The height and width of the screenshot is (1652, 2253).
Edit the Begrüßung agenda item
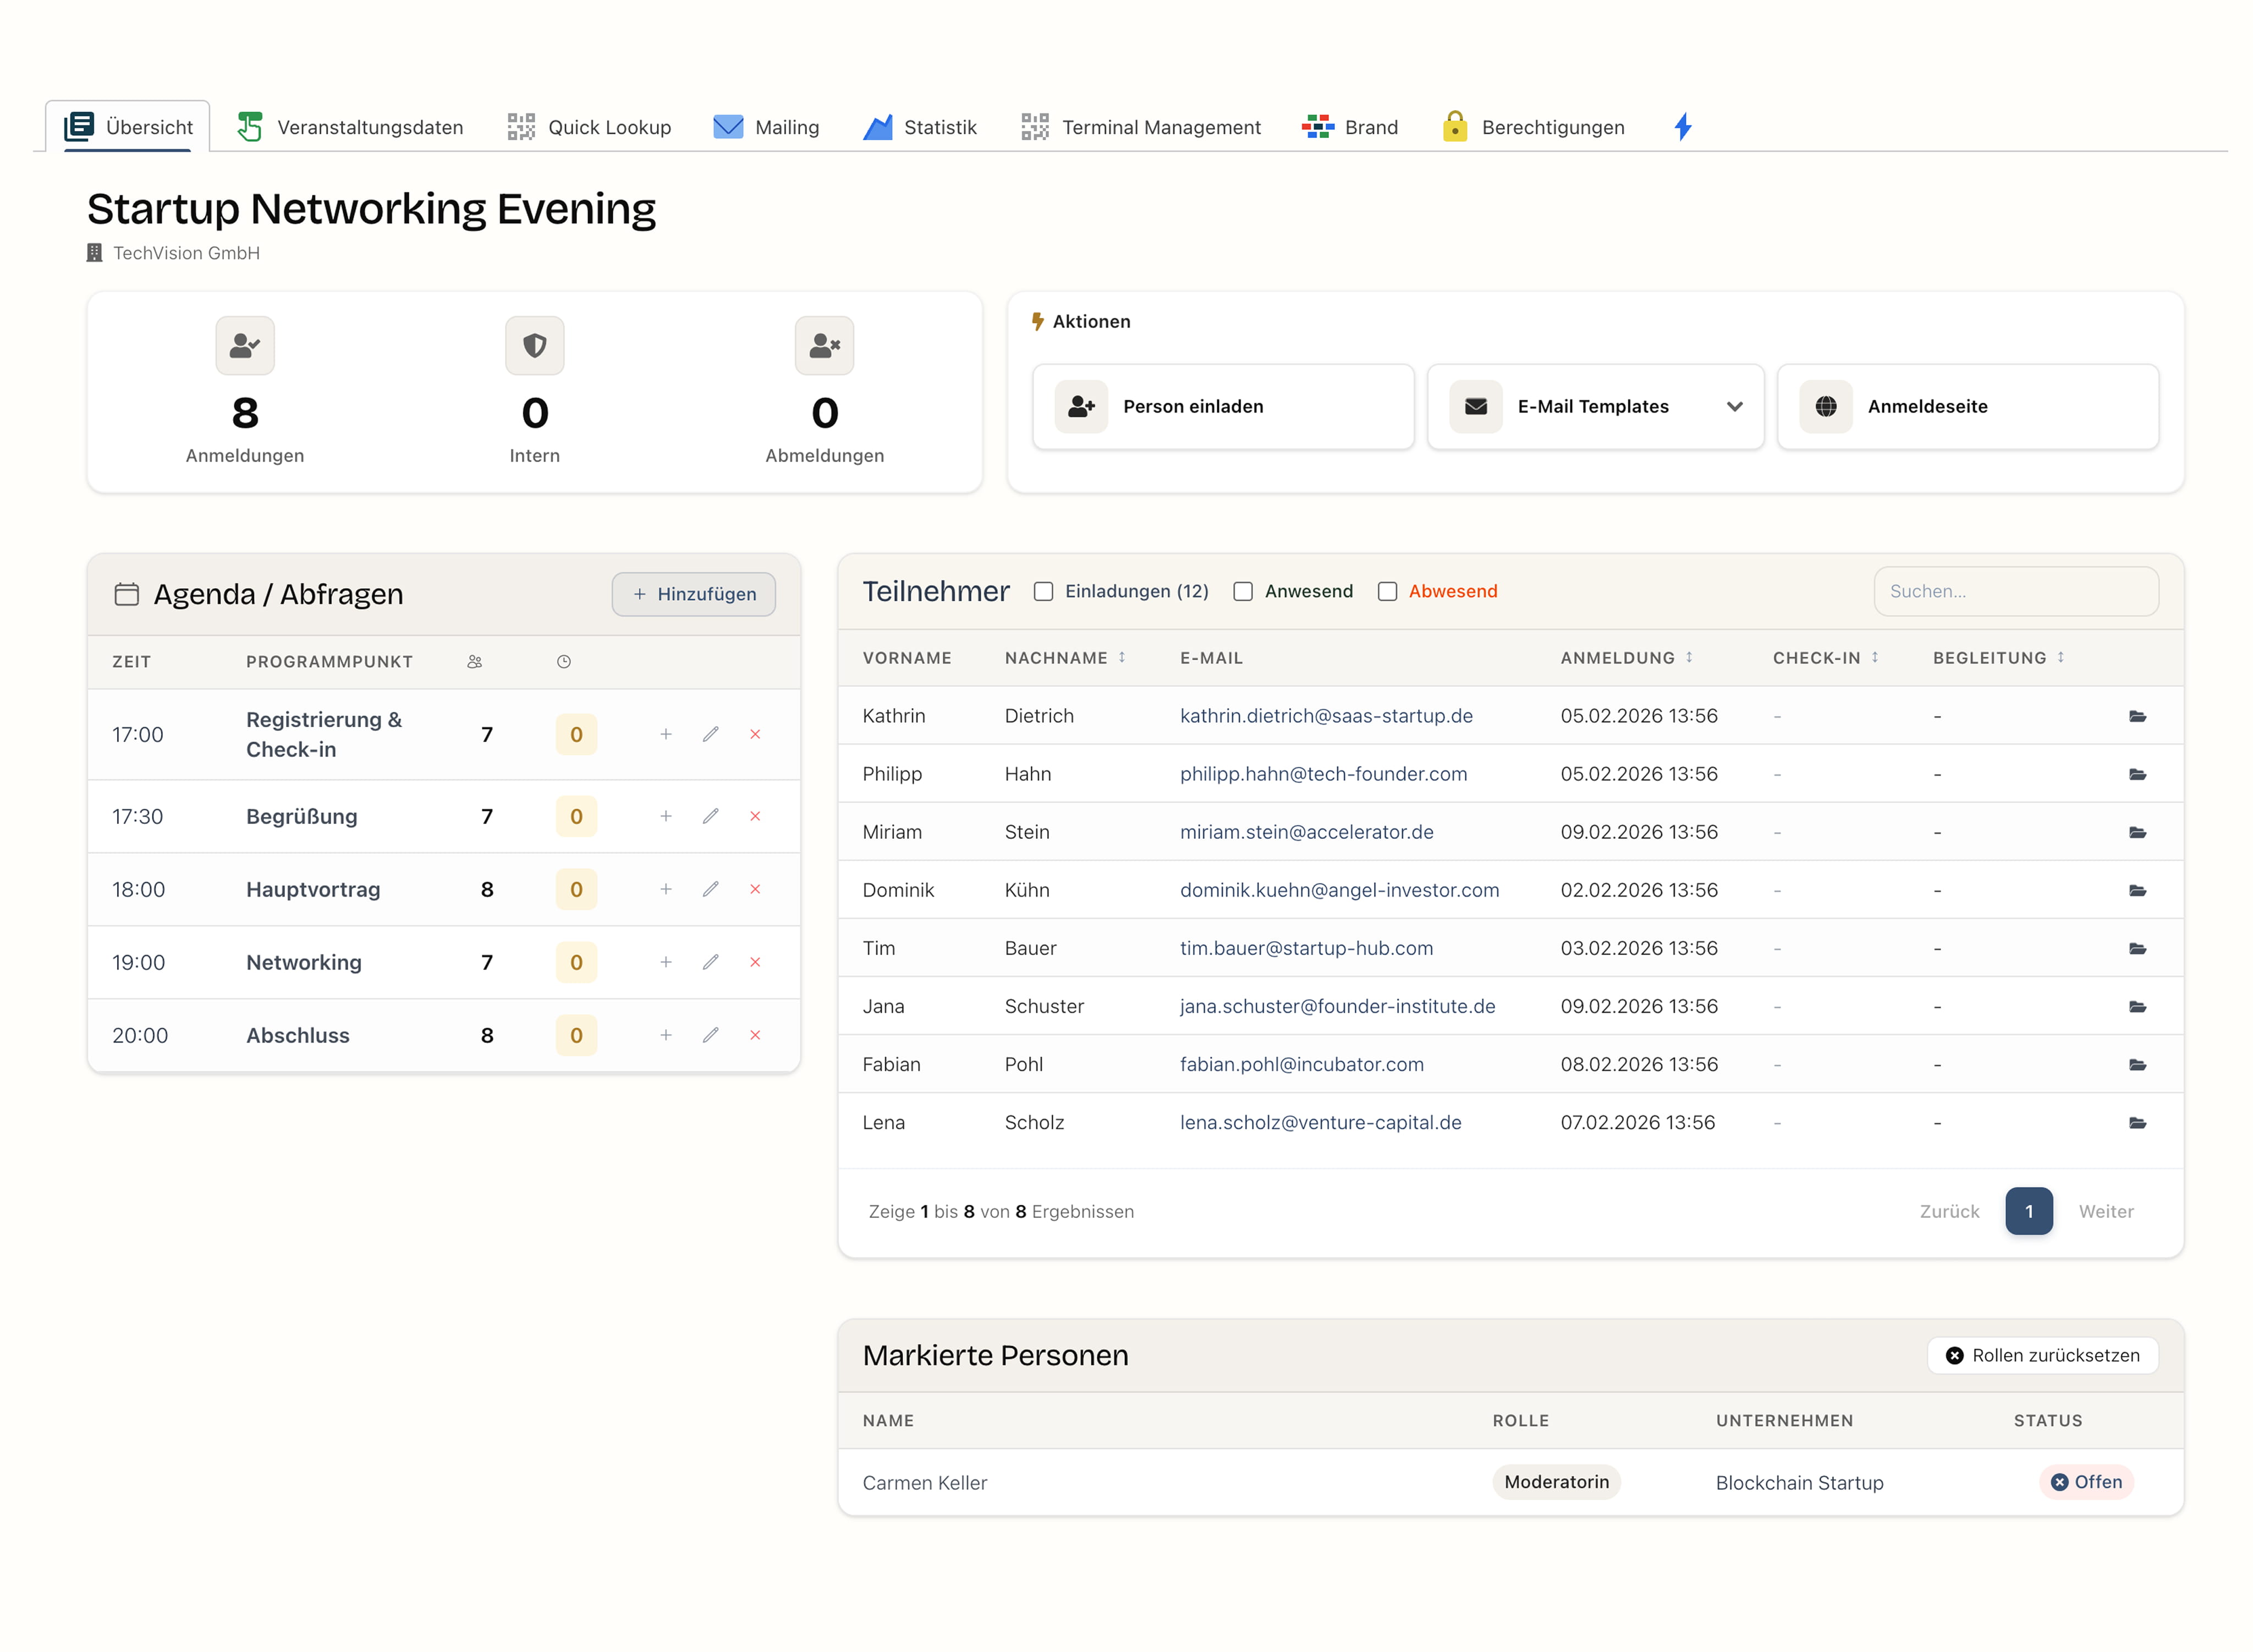click(x=710, y=816)
